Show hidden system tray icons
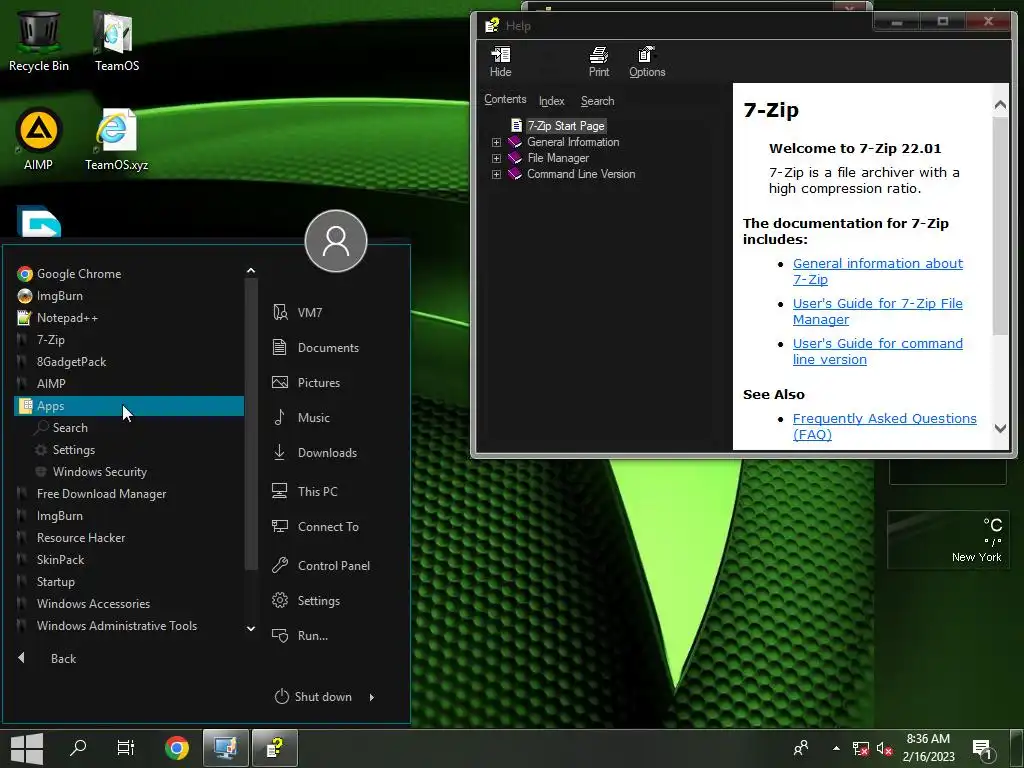1024x768 pixels. [x=837, y=748]
